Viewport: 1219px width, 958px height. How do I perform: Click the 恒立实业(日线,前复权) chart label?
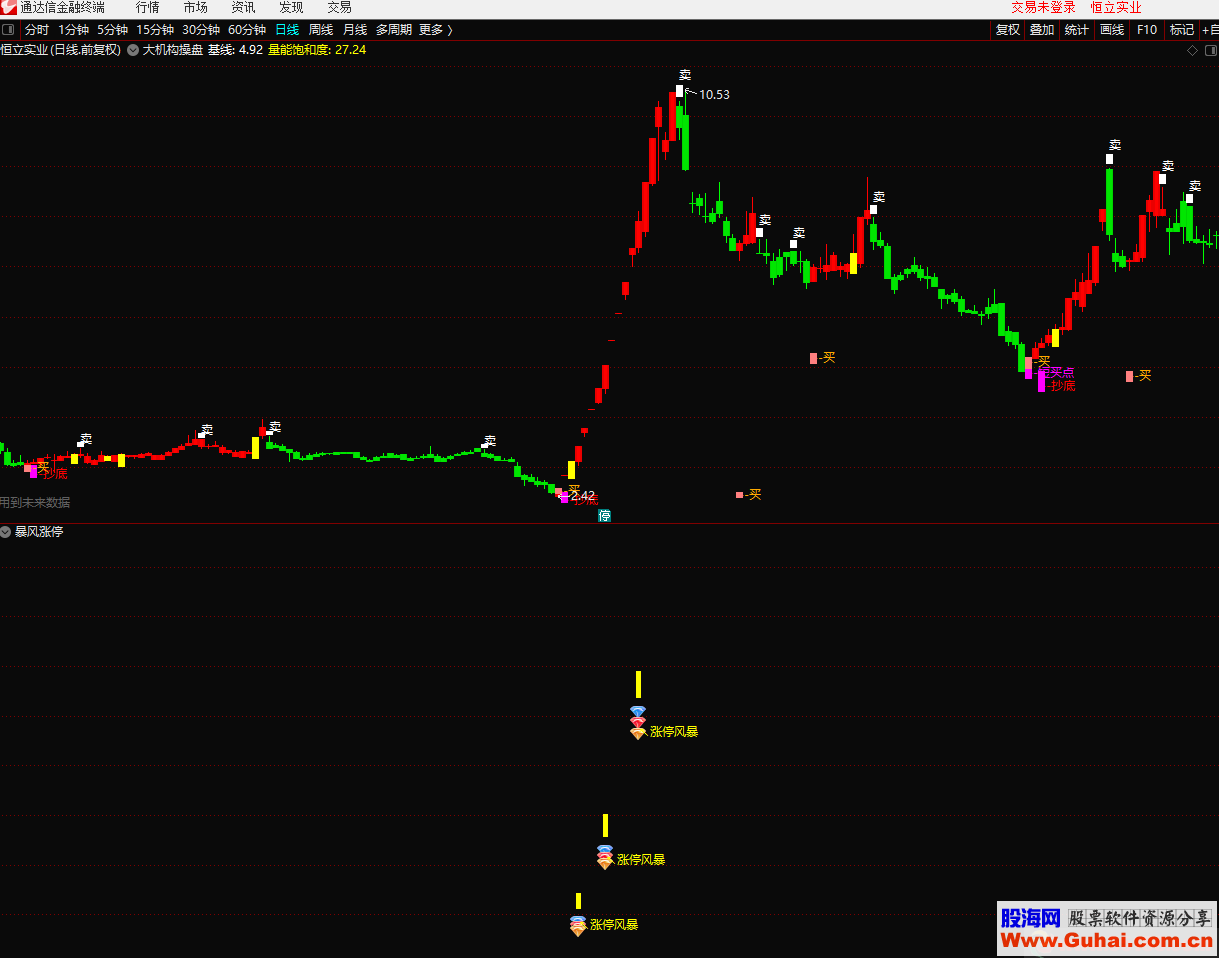[x=61, y=49]
